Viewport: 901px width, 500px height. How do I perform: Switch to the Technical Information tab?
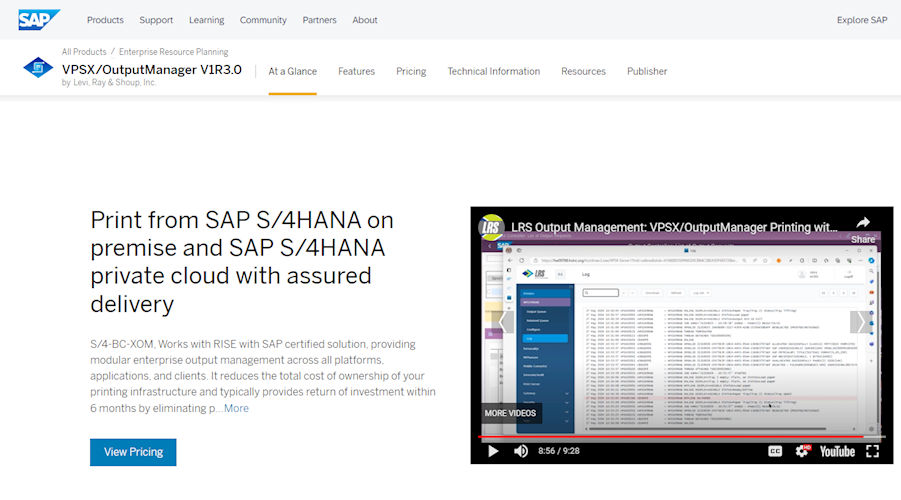click(x=493, y=71)
